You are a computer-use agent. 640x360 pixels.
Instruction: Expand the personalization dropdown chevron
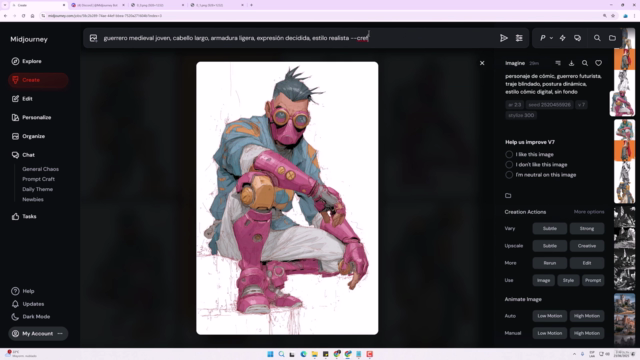[x=551, y=38]
